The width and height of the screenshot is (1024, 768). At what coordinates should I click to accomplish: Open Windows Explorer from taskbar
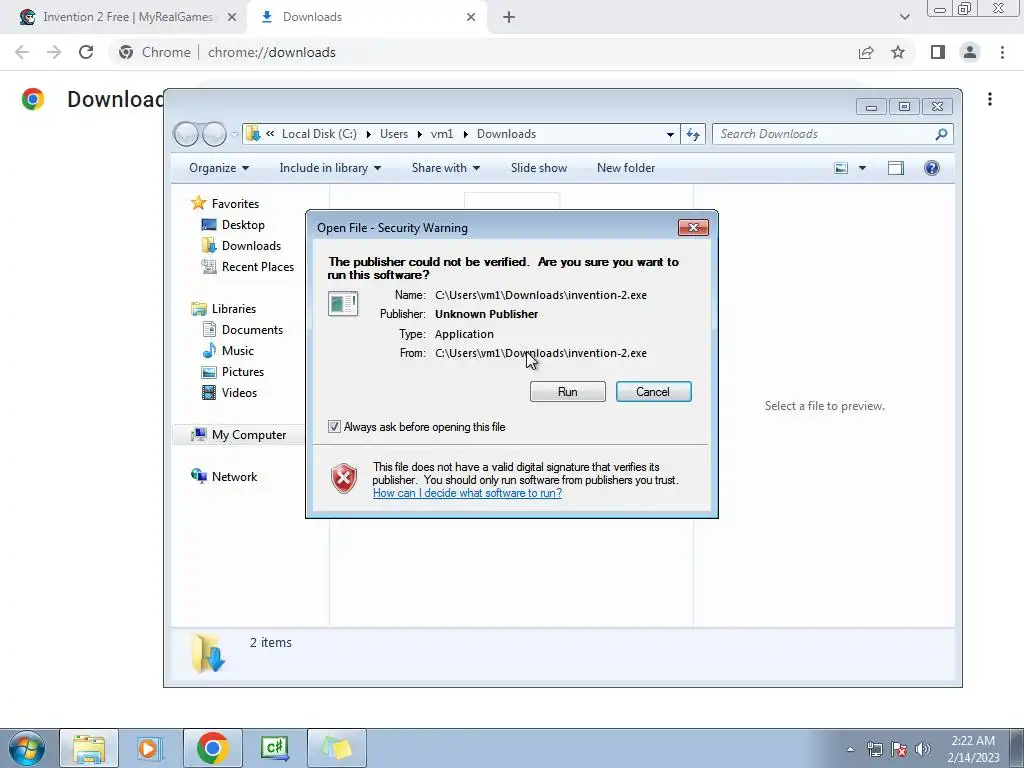tap(89, 748)
